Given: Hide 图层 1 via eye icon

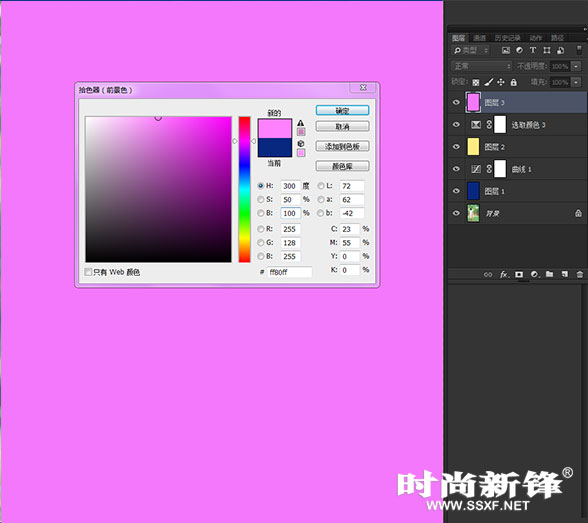Looking at the screenshot, I should (x=456, y=191).
